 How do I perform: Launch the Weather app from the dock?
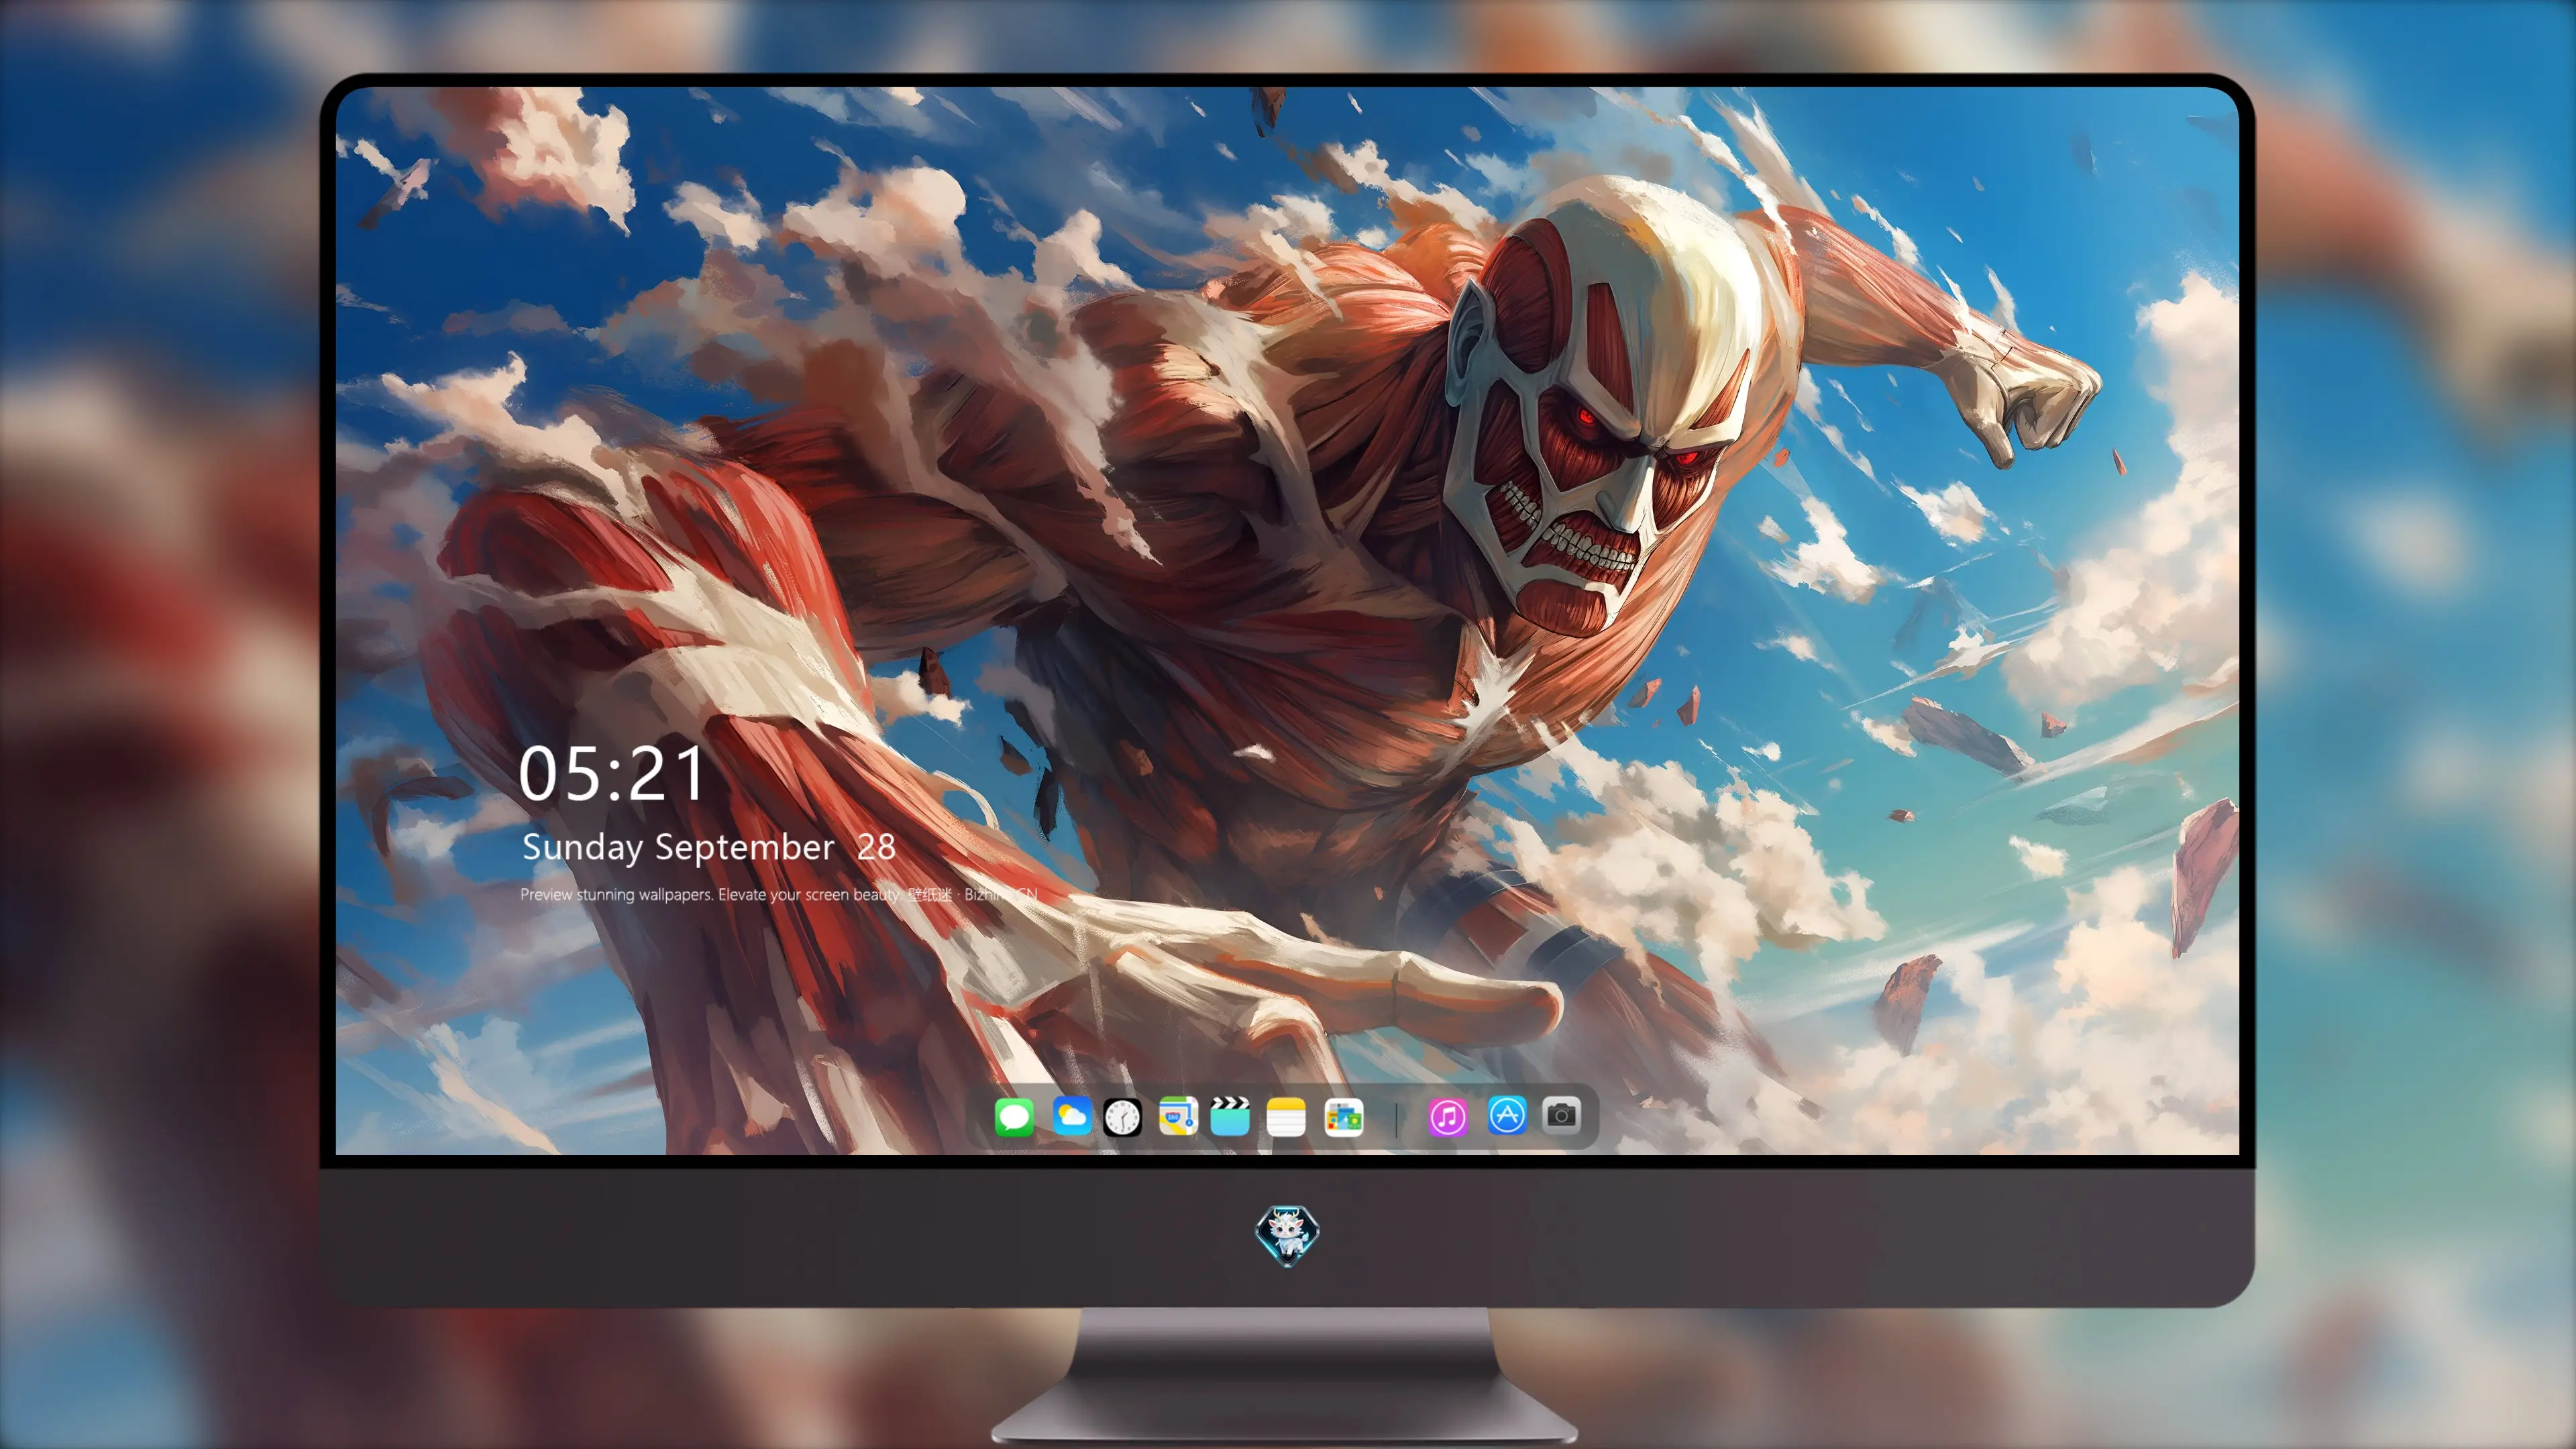click(1071, 1116)
